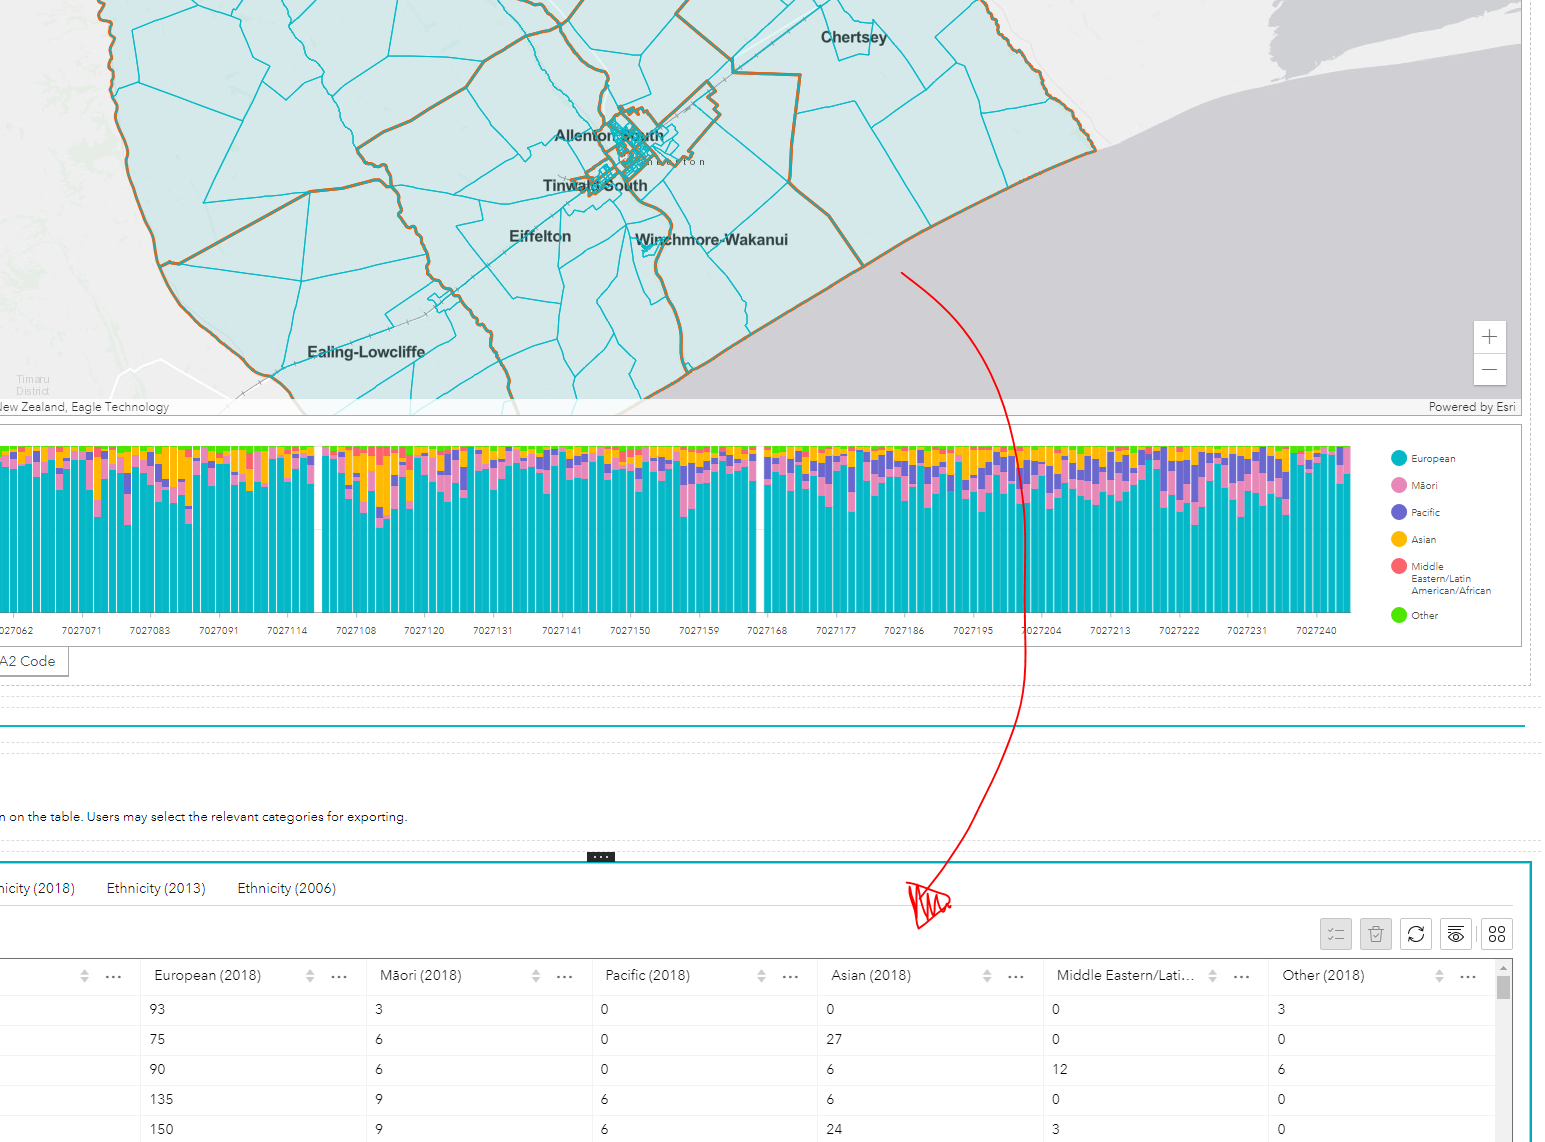This screenshot has width=1545, height=1142.
Task: Zoom out on the map
Action: click(x=1489, y=370)
